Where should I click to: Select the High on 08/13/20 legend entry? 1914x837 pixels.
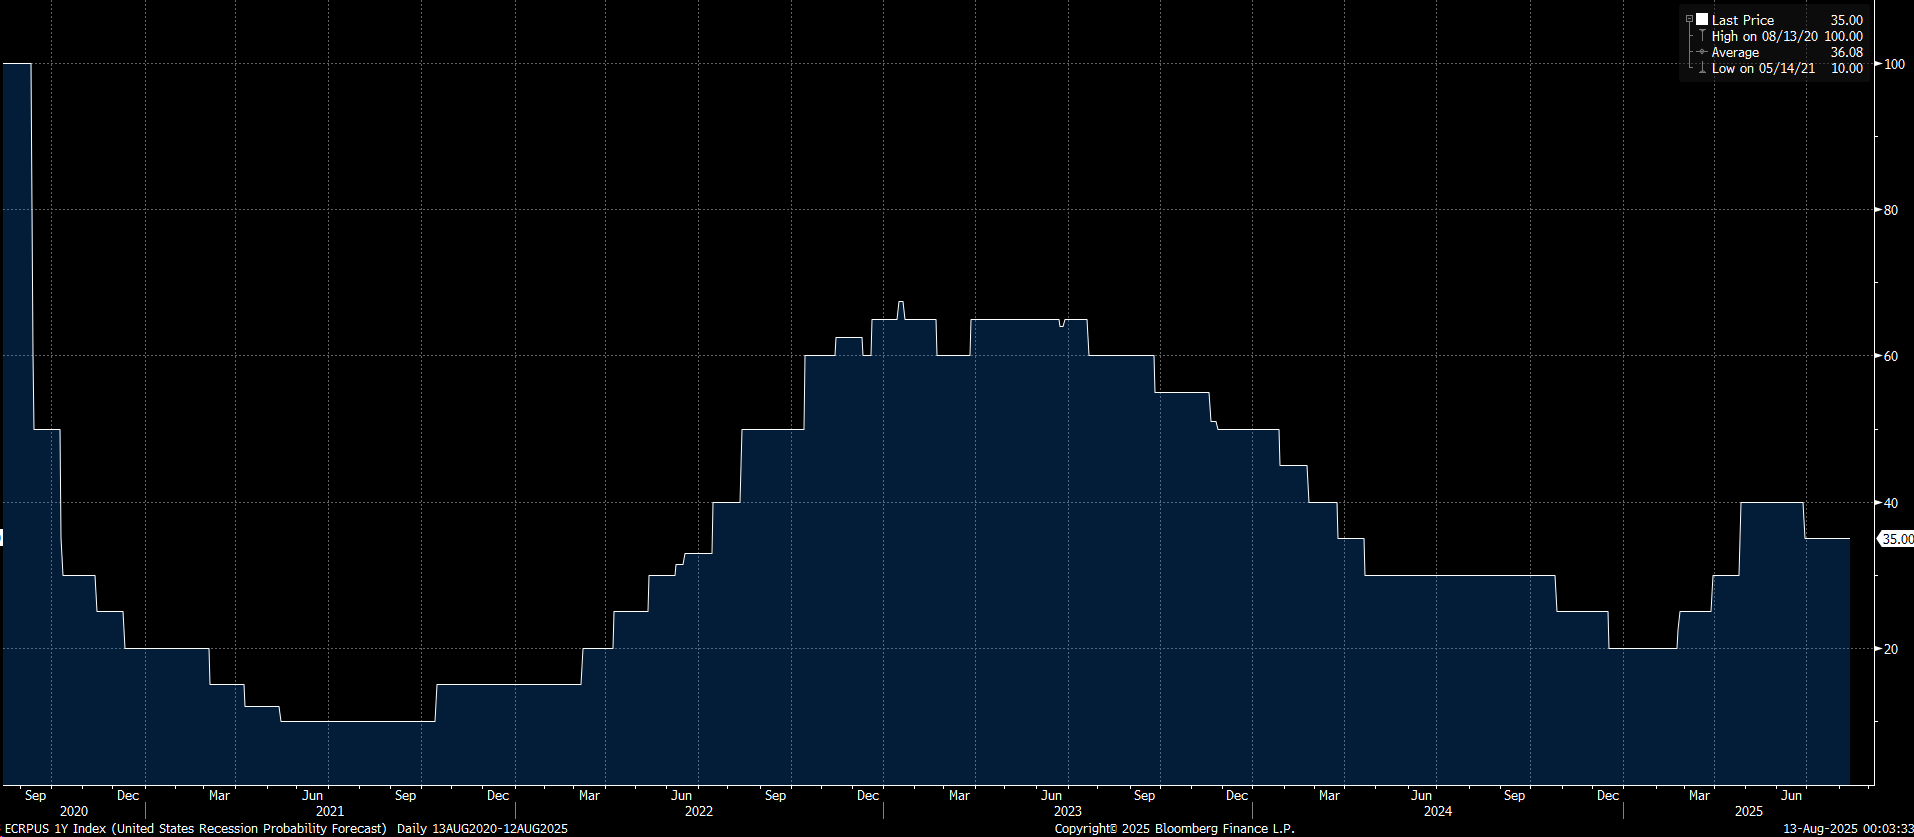click(x=1764, y=36)
